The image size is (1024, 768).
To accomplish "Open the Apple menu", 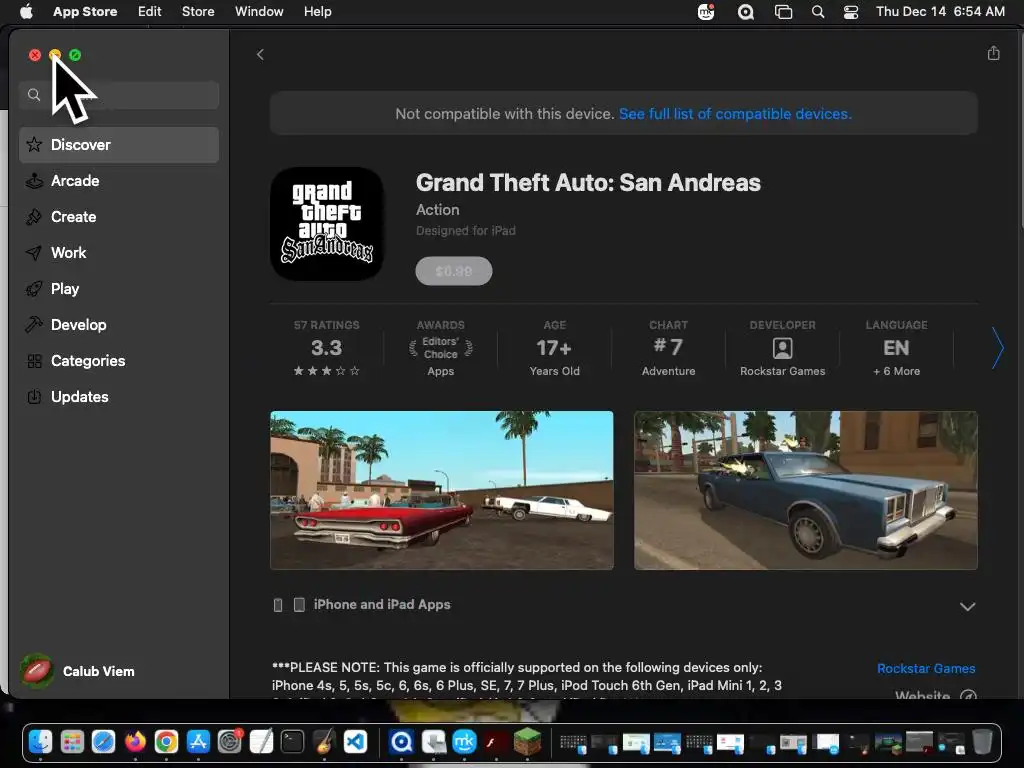I will tap(26, 12).
